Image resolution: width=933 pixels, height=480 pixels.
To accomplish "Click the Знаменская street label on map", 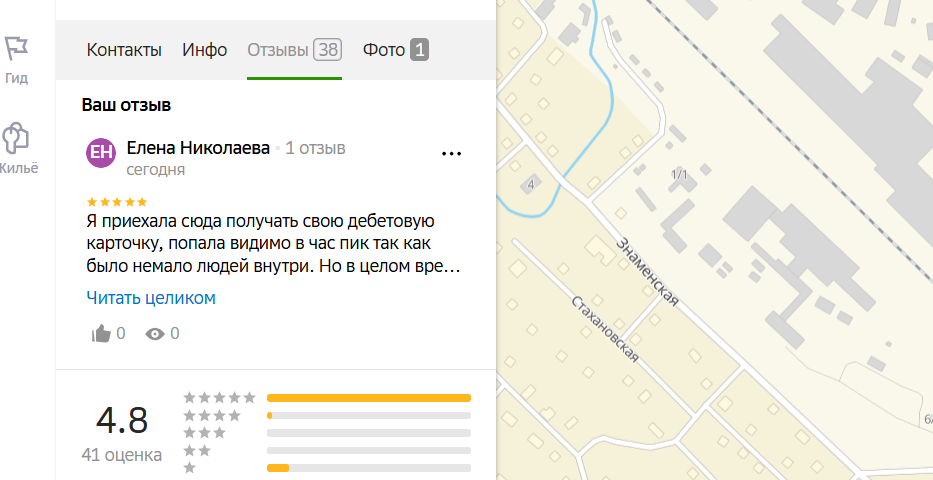I will pyautogui.click(x=647, y=271).
